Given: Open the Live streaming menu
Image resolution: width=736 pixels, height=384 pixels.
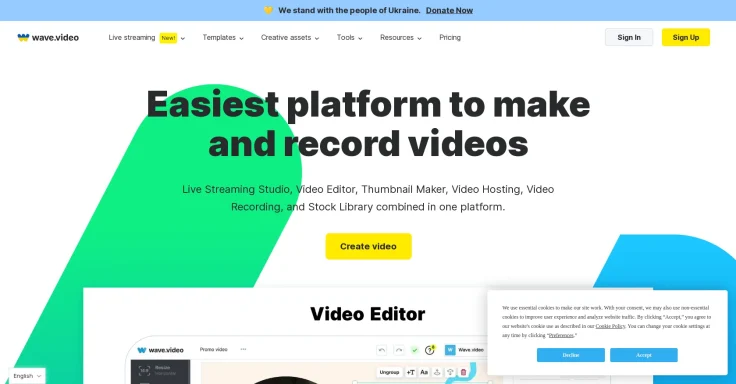Looking at the screenshot, I should click(146, 38).
